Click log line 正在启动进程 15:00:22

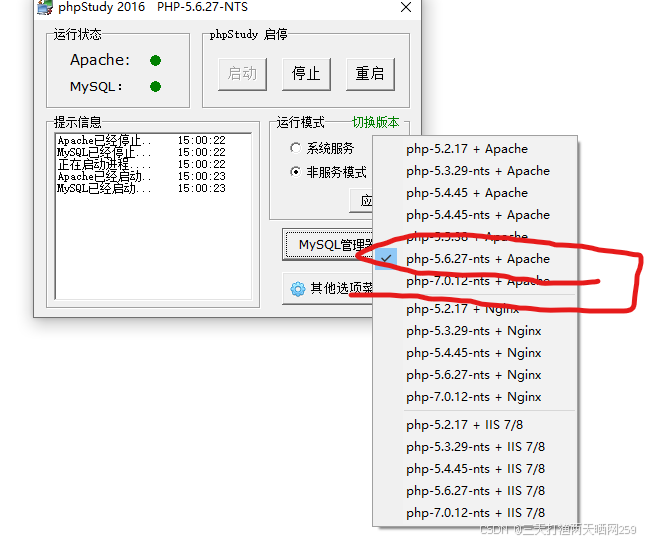(142, 164)
